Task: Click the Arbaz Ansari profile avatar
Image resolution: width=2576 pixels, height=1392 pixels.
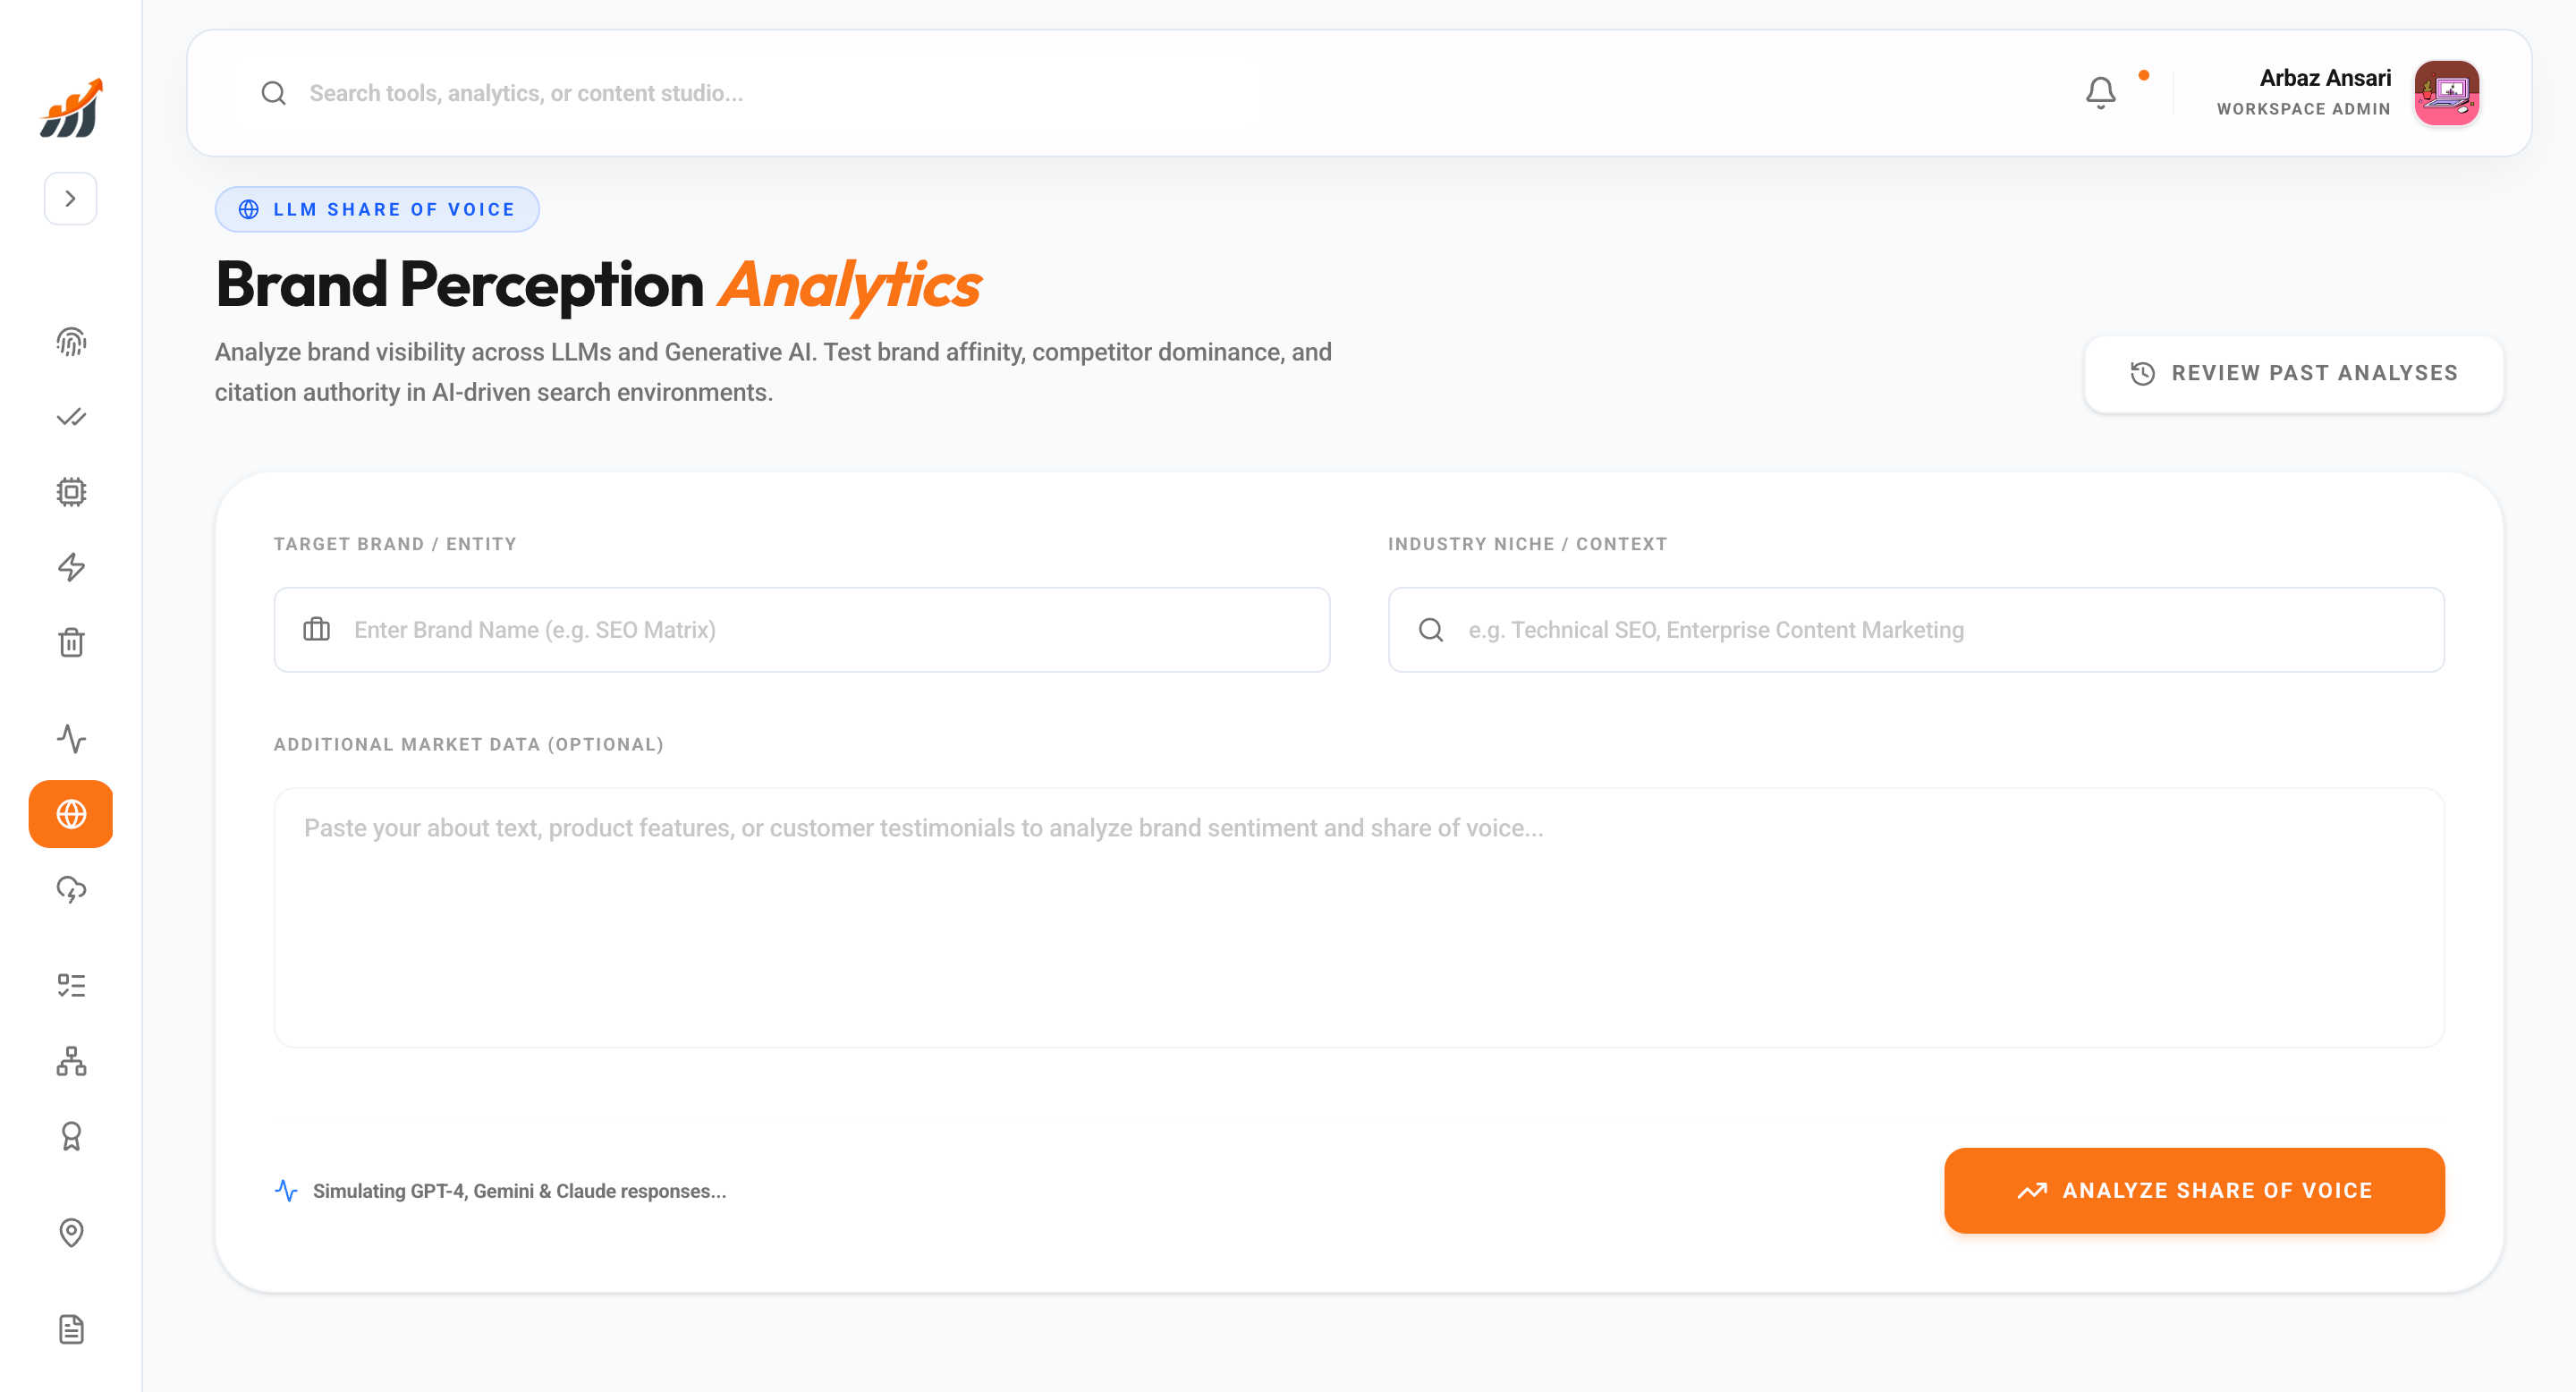Action: 2446,93
